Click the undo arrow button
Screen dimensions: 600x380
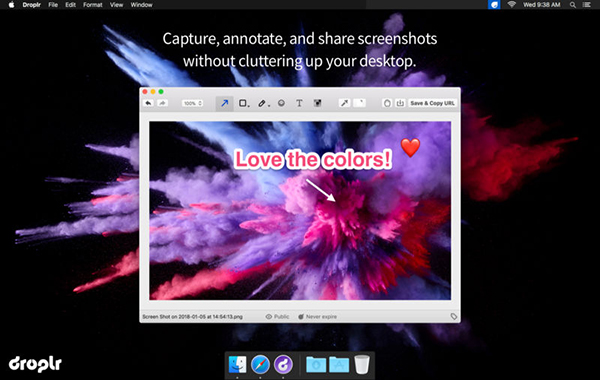point(148,103)
